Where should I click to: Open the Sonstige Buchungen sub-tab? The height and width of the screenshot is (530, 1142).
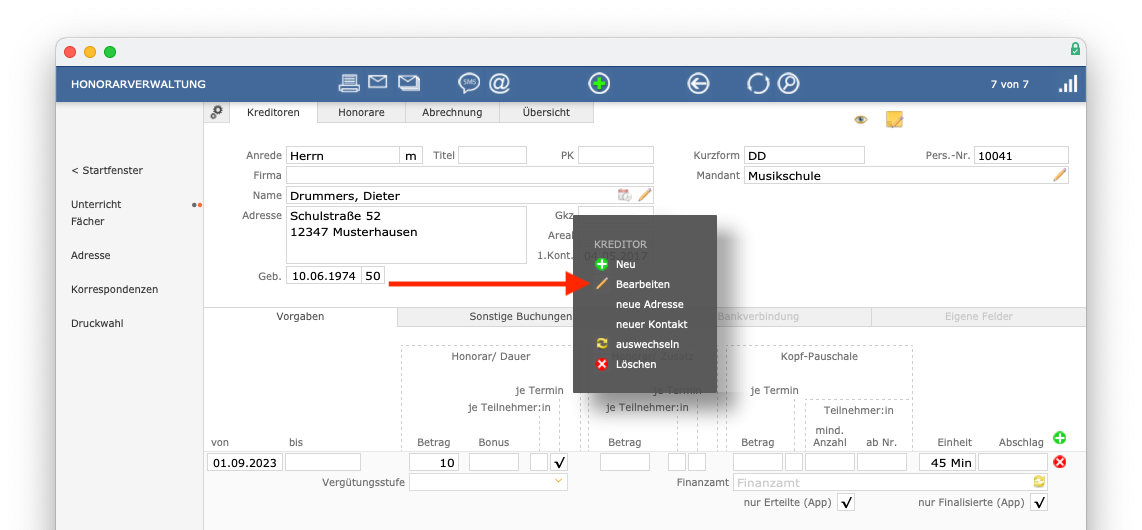point(521,317)
